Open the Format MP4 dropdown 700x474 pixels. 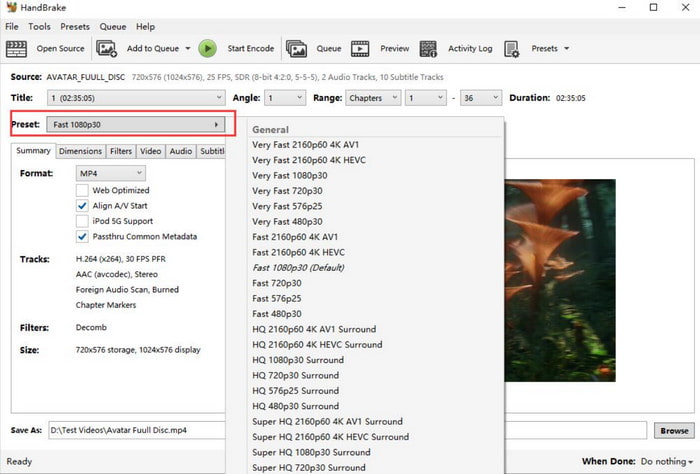point(110,173)
